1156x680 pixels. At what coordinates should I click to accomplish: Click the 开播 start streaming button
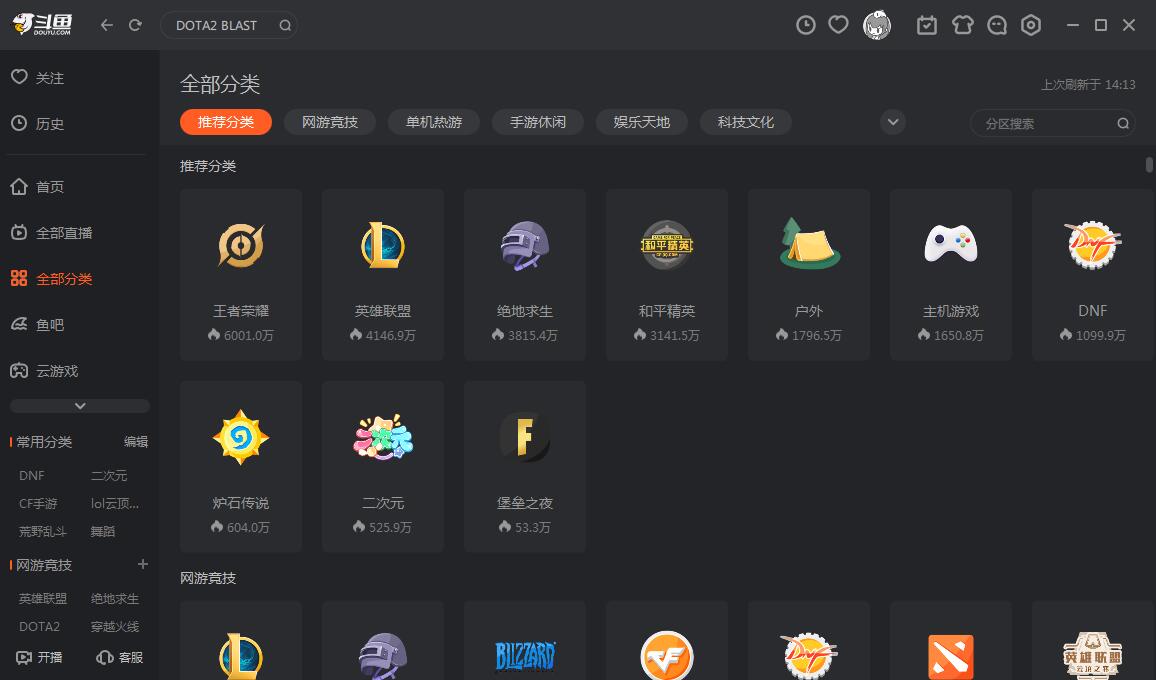click(40, 657)
